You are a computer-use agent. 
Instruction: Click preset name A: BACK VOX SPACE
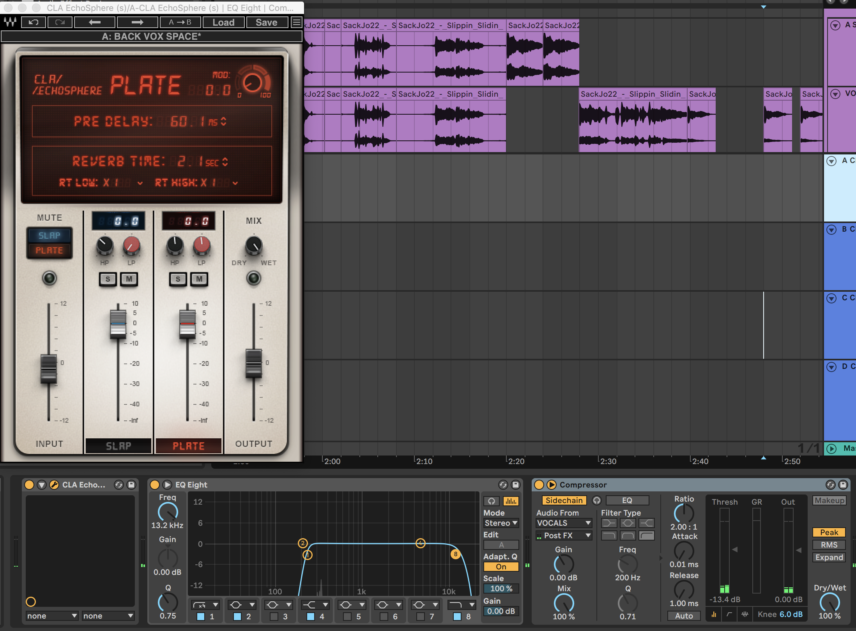(151, 37)
